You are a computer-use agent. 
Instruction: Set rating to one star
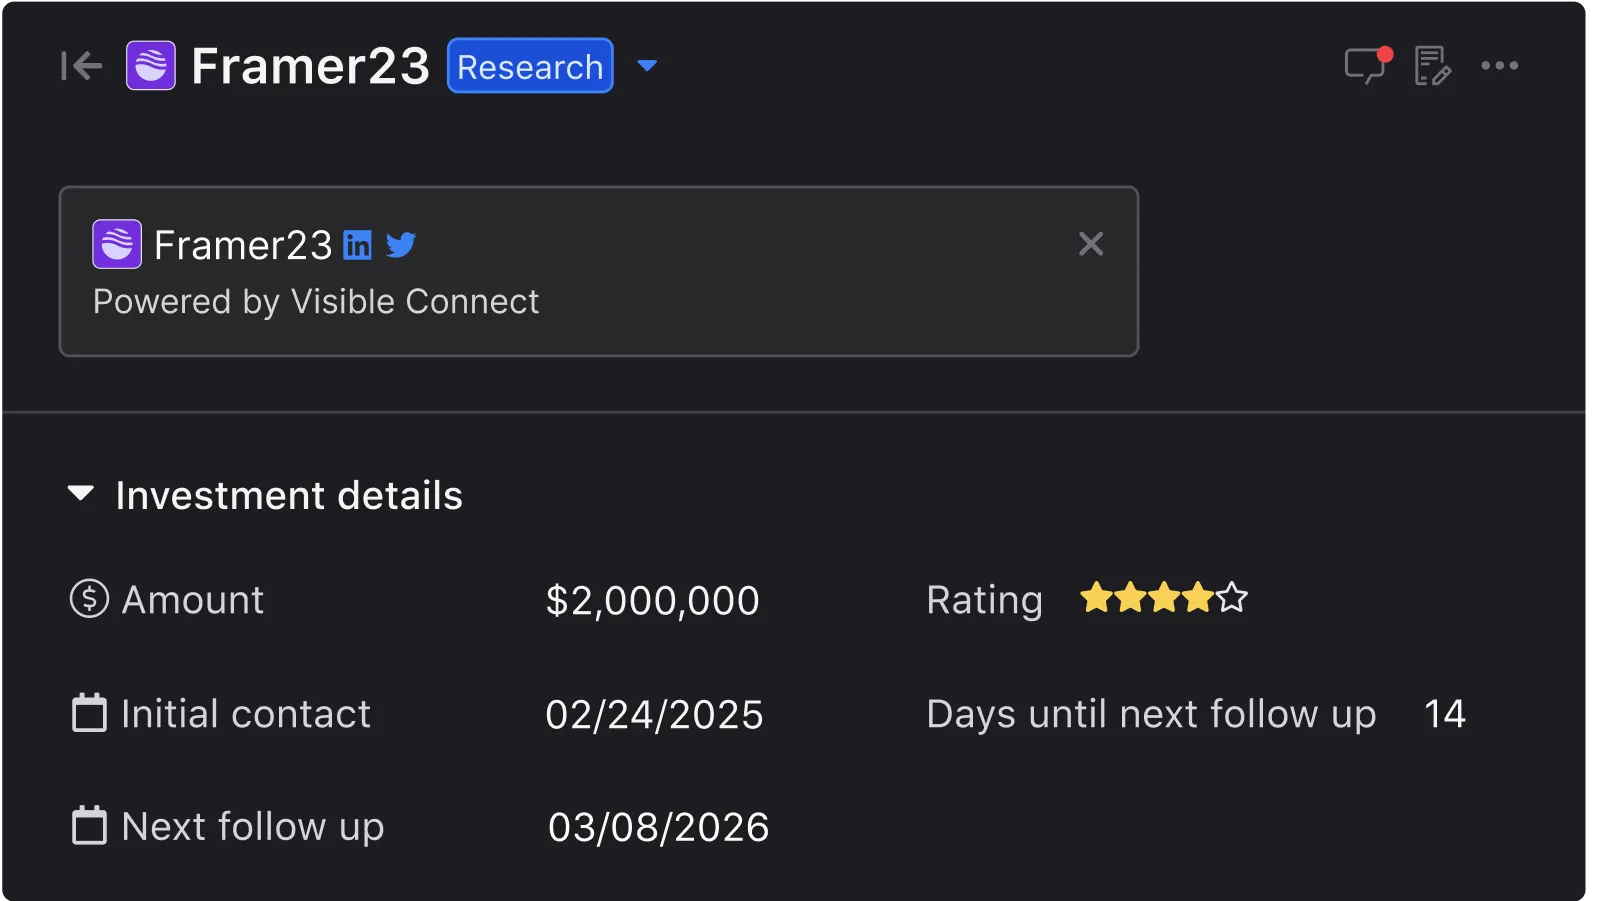(1096, 598)
